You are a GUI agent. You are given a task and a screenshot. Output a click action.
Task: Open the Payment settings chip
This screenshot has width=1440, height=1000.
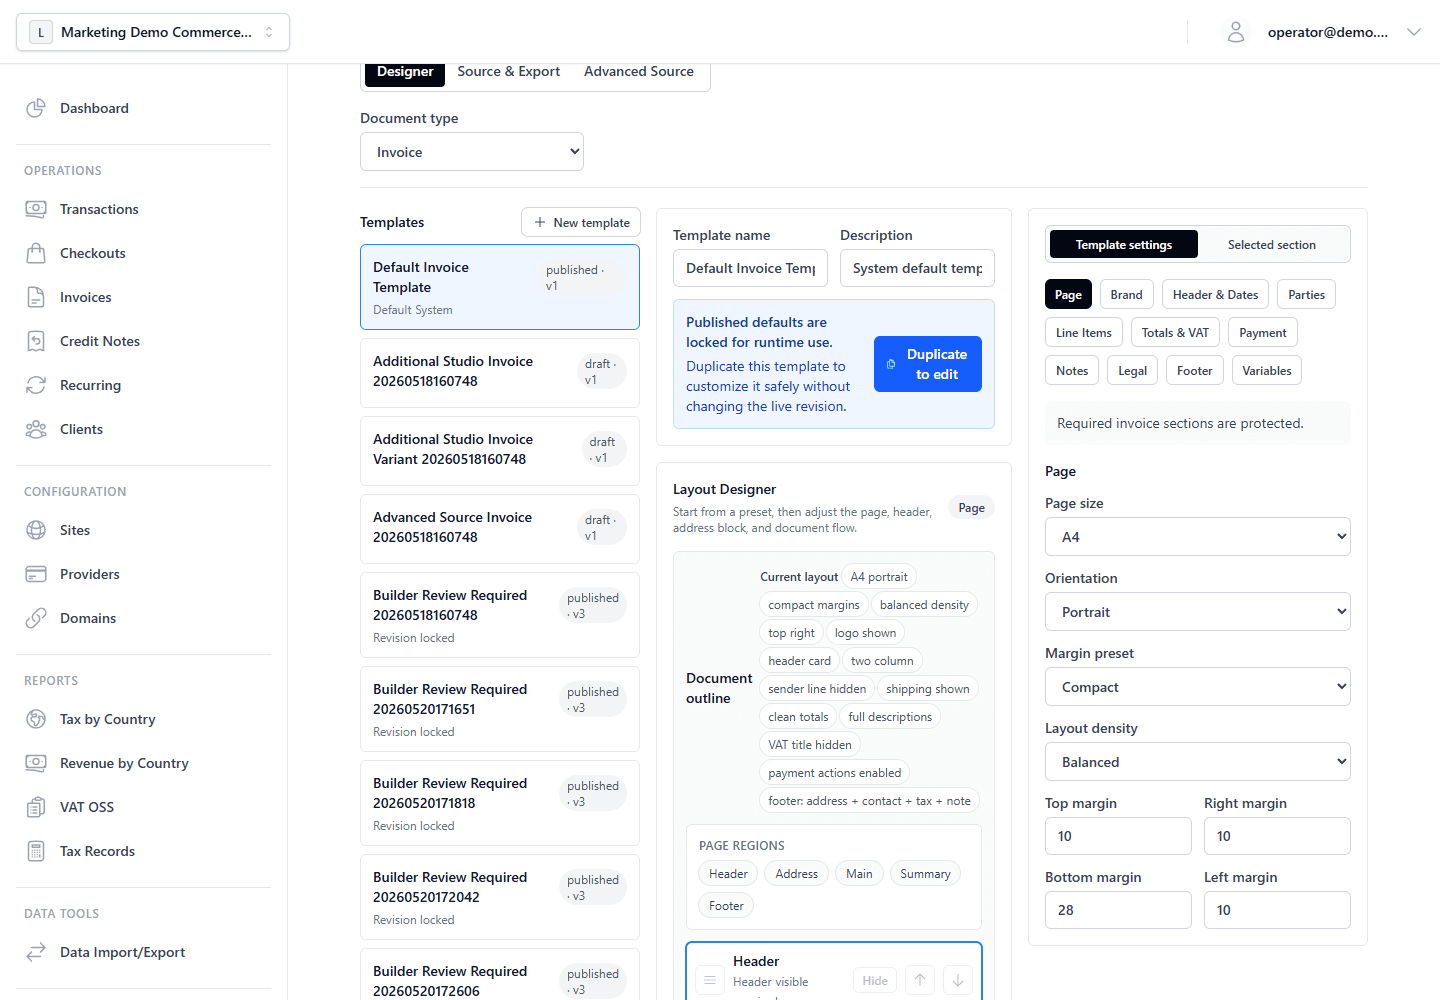(1263, 333)
